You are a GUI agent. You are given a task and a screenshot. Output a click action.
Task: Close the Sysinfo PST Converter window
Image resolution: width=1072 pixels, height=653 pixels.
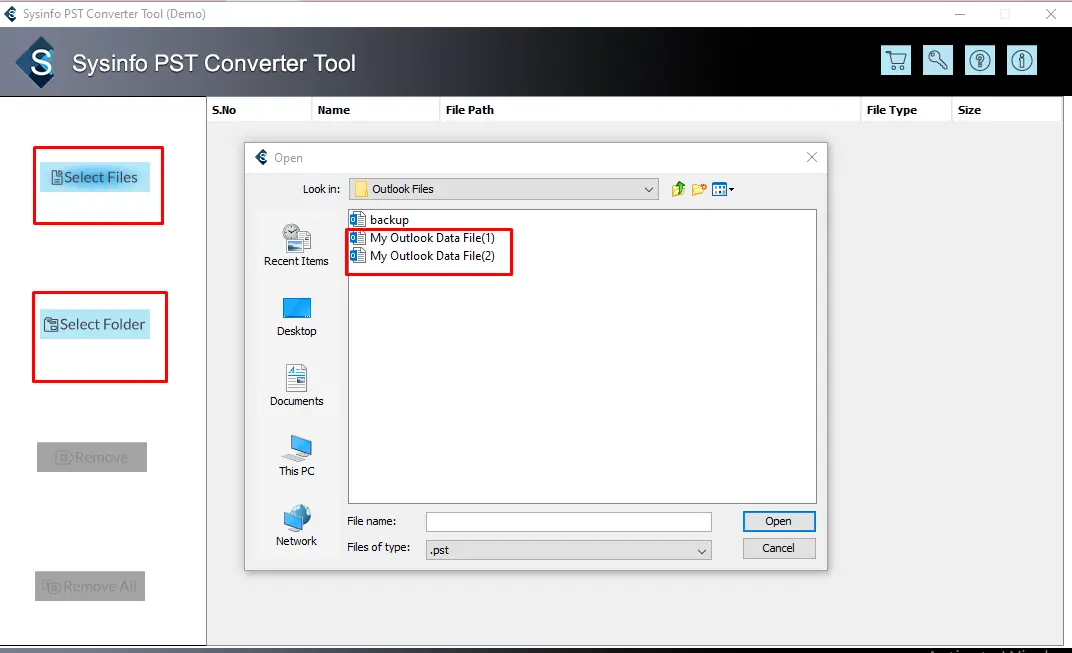coord(1051,14)
